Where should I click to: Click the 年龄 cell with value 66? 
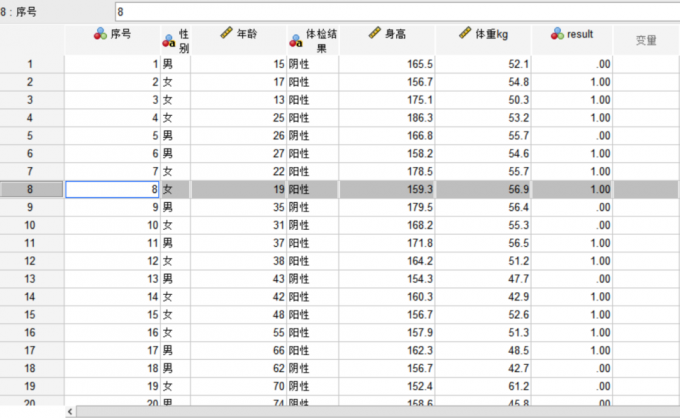tap(238, 350)
